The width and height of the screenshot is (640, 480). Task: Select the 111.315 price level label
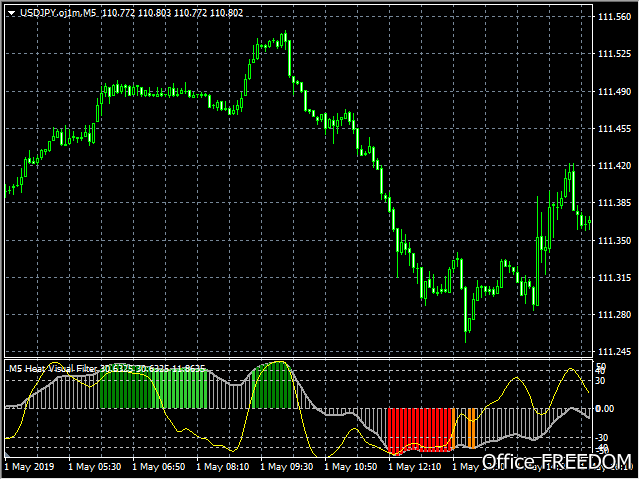click(614, 278)
